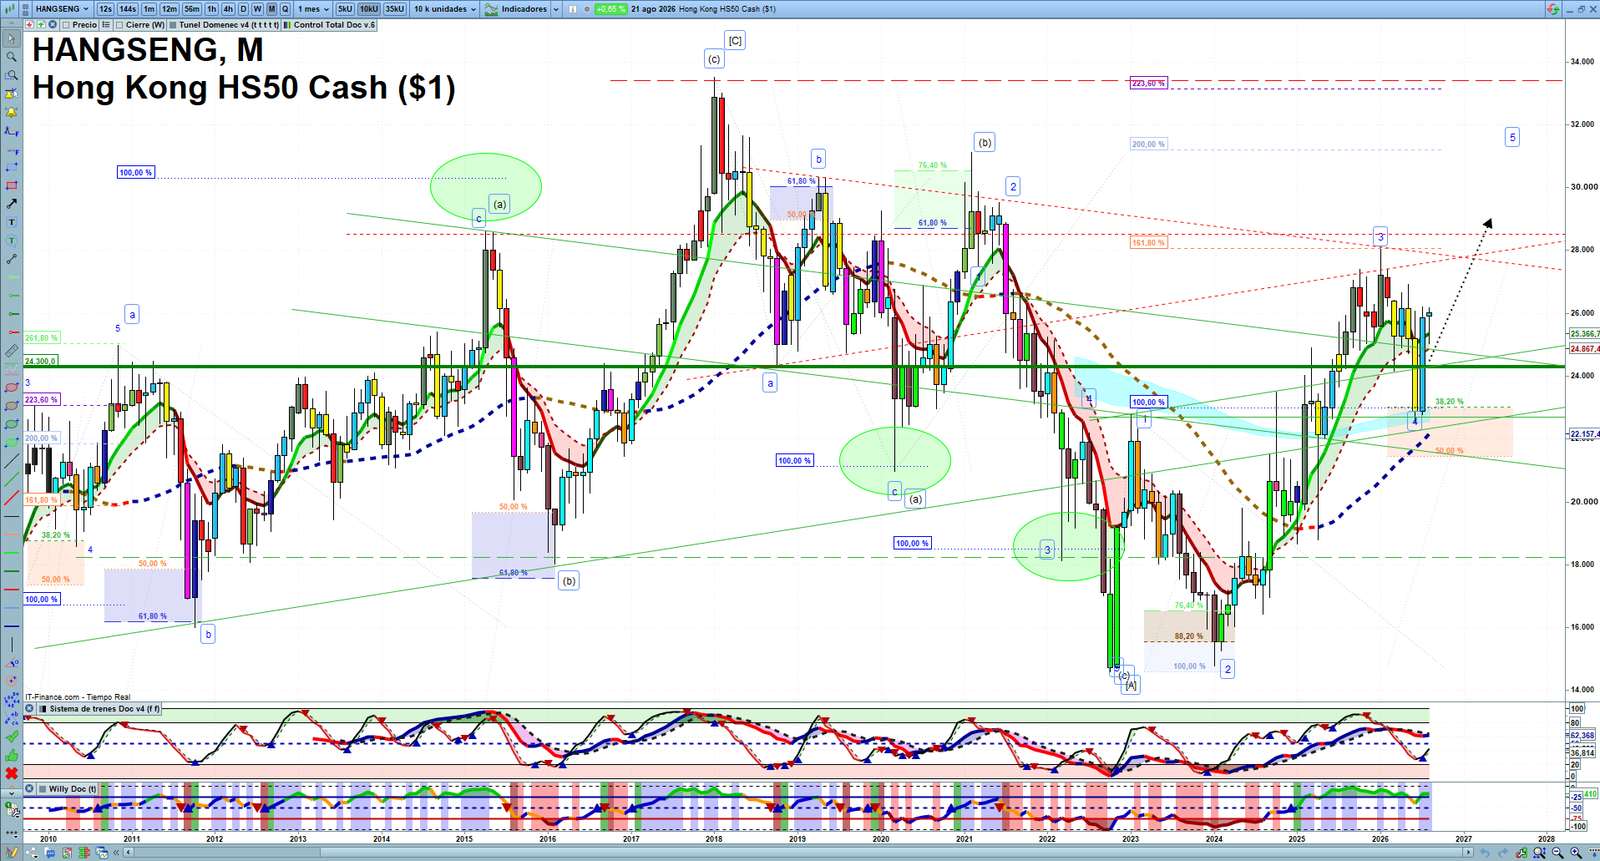Expand the left toolbar chevron

tap(11, 793)
